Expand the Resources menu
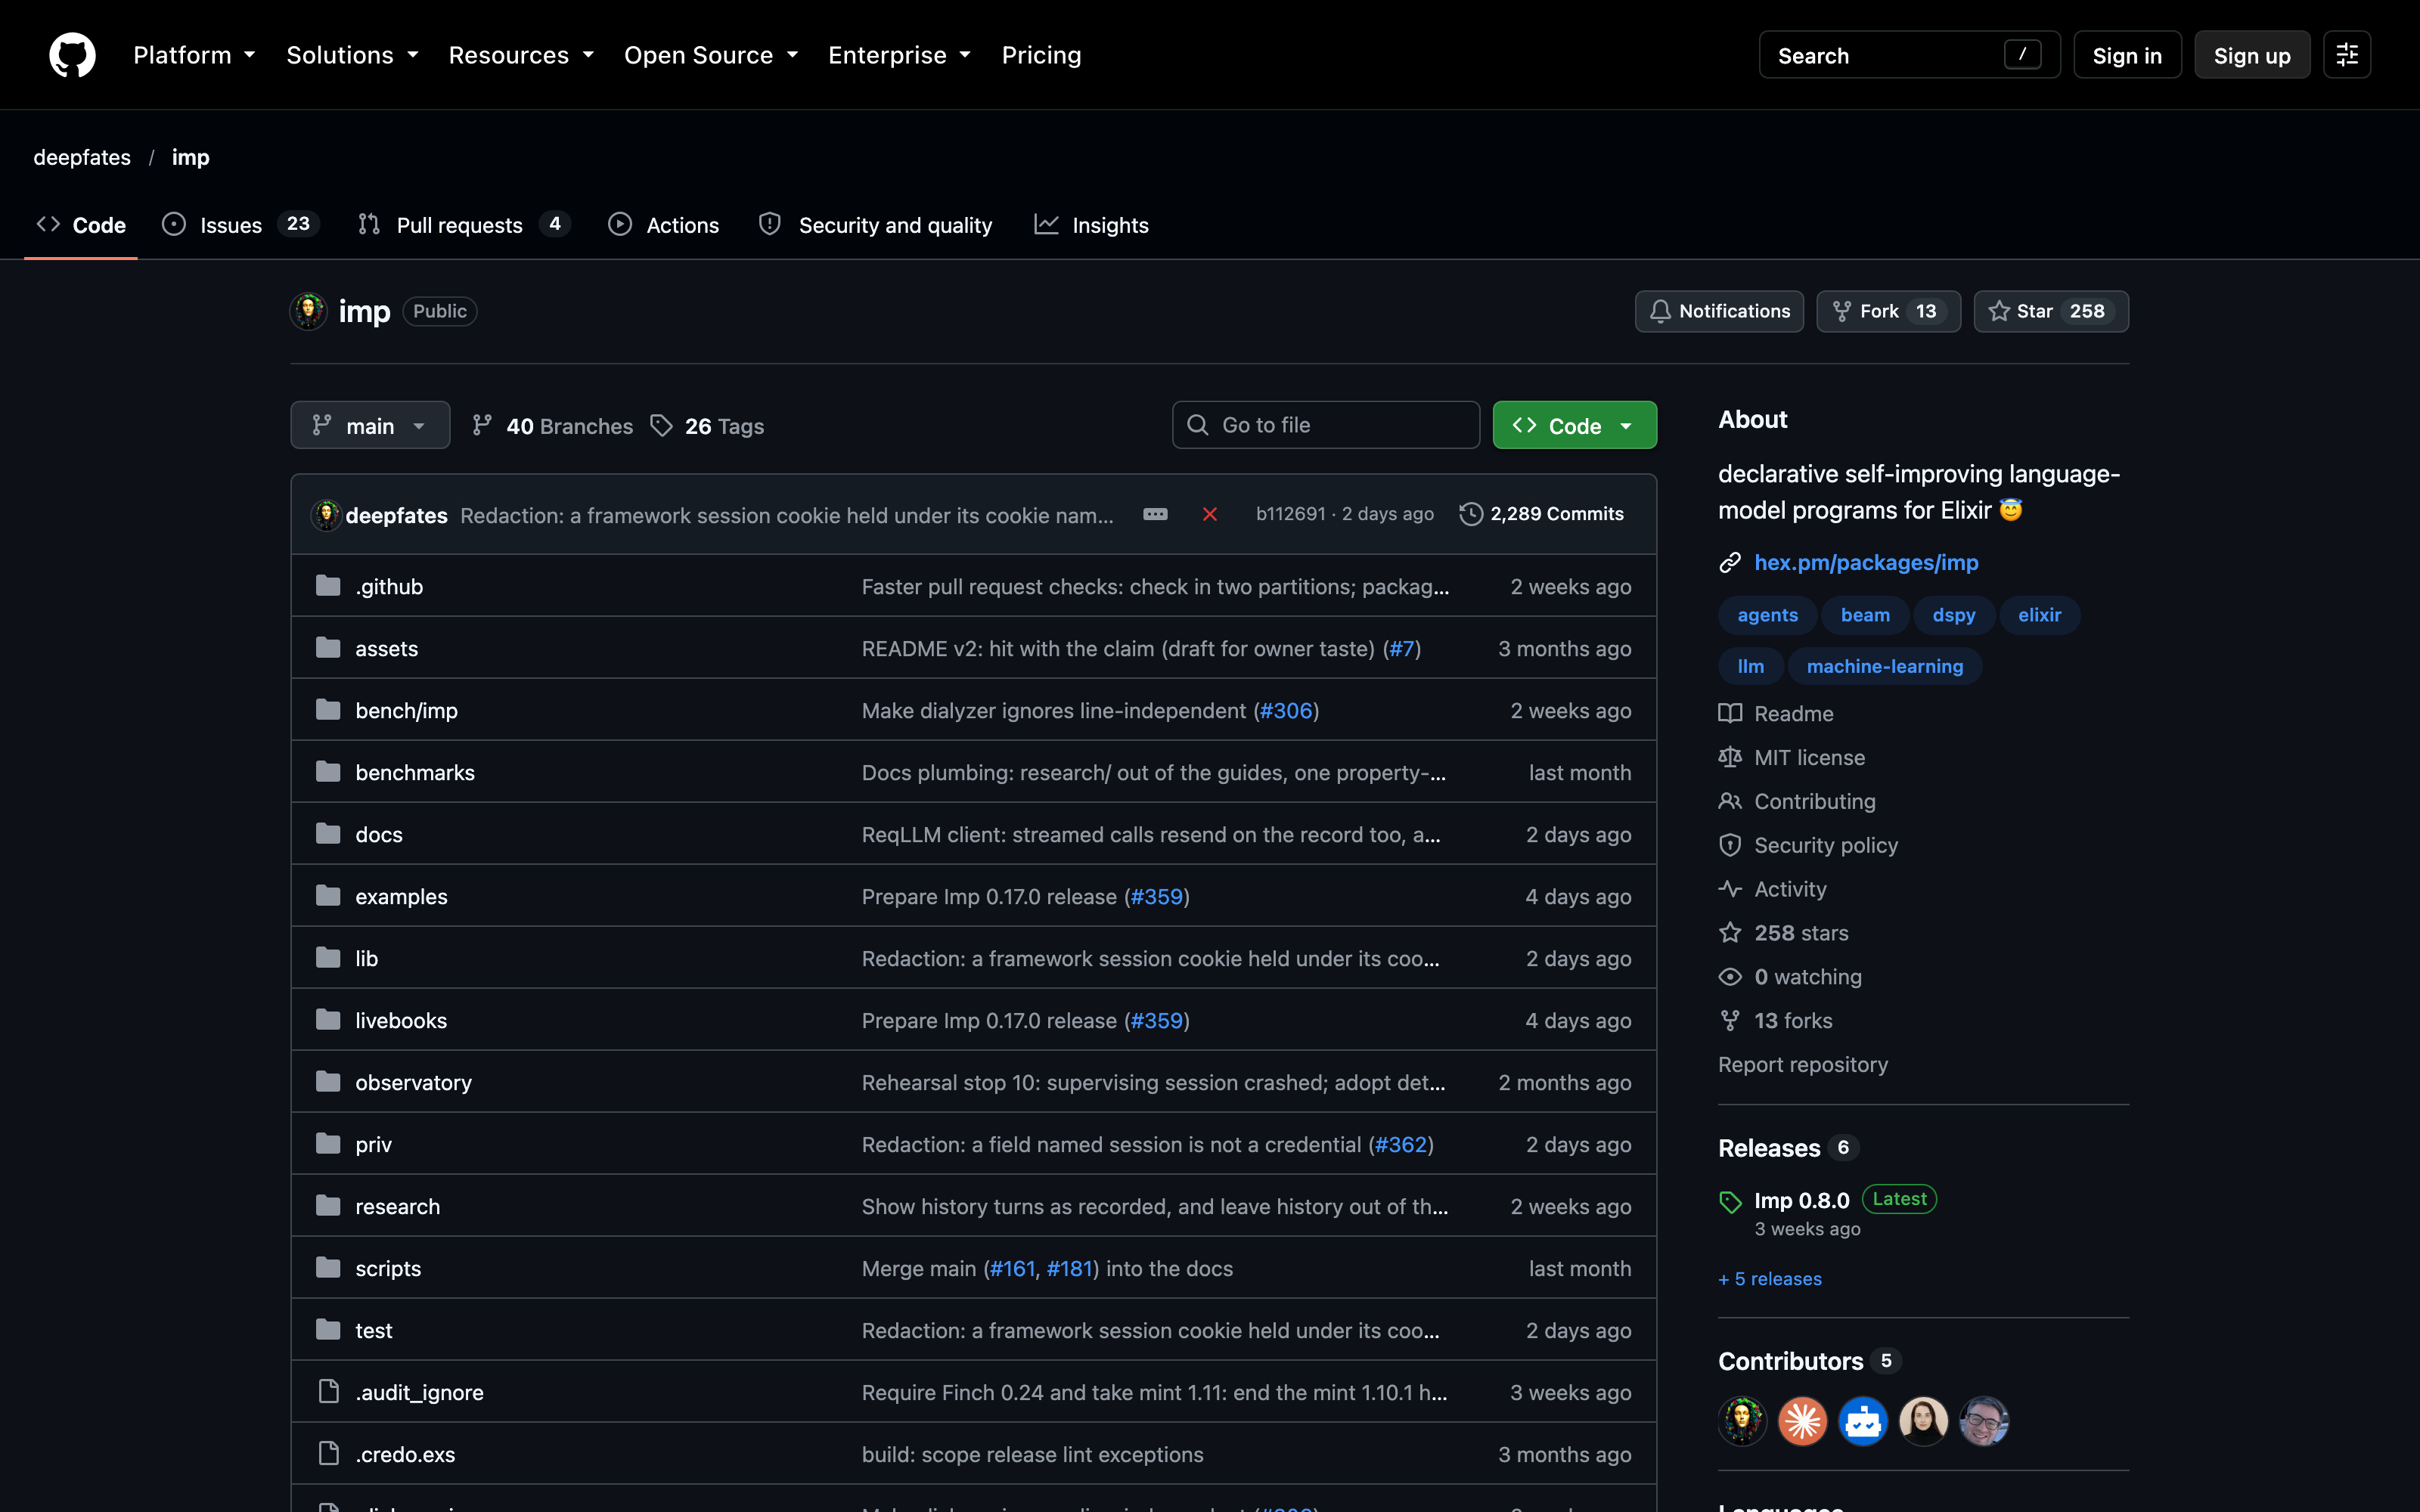The image size is (2420, 1512). [521, 55]
